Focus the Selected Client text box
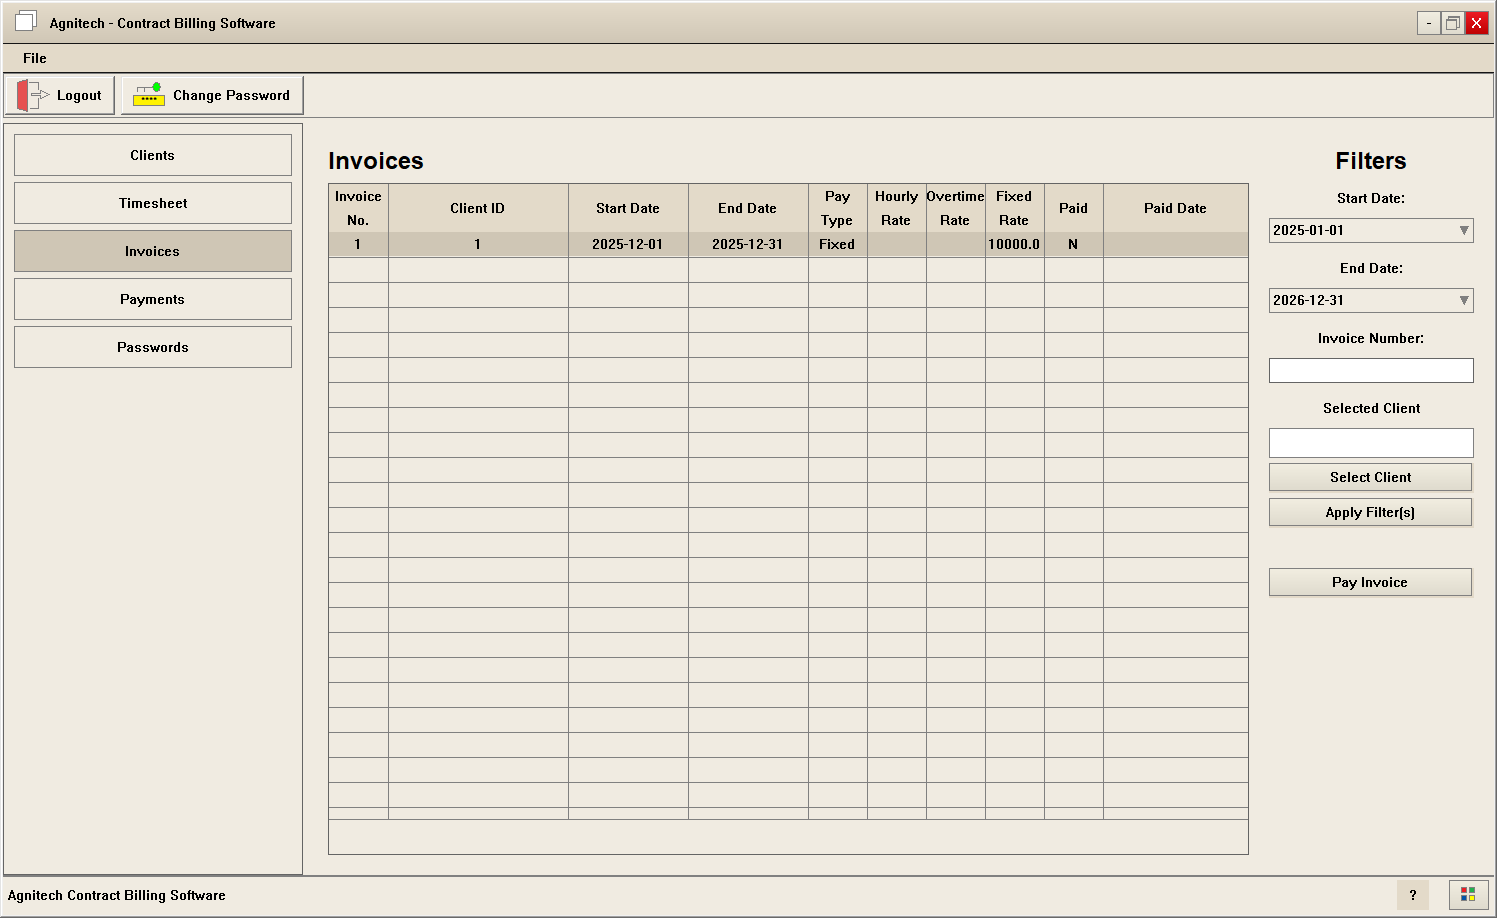1497x918 pixels. [x=1370, y=442]
